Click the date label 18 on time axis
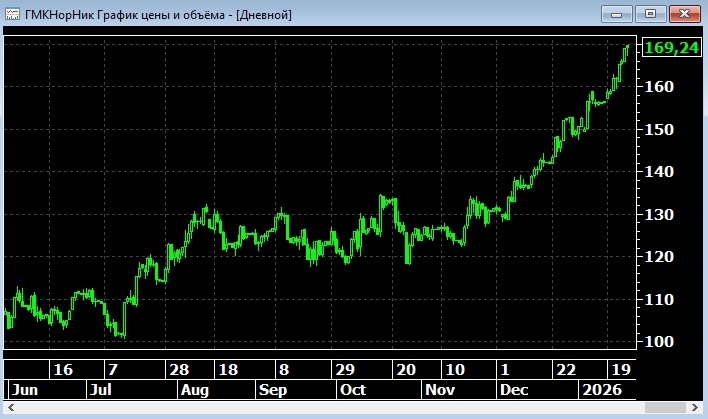 coord(228,370)
